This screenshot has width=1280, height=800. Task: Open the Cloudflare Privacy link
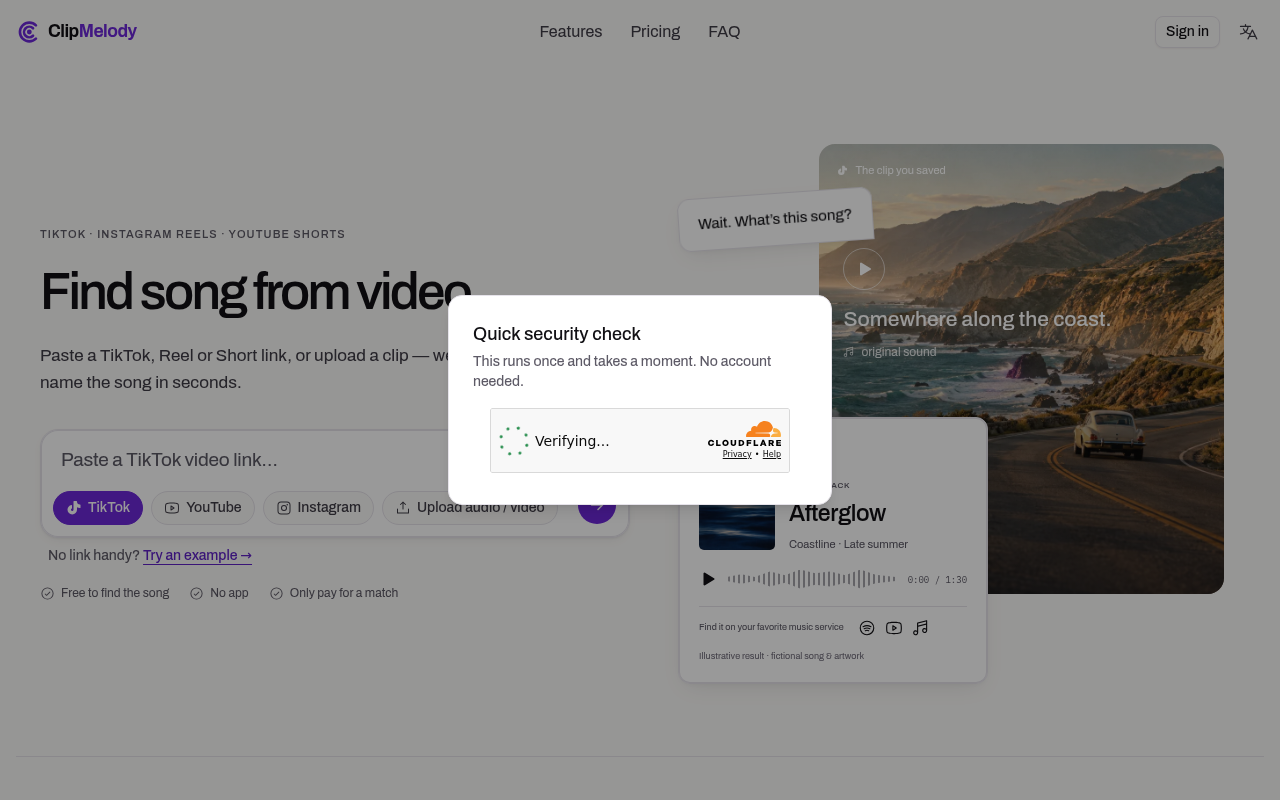coord(737,454)
